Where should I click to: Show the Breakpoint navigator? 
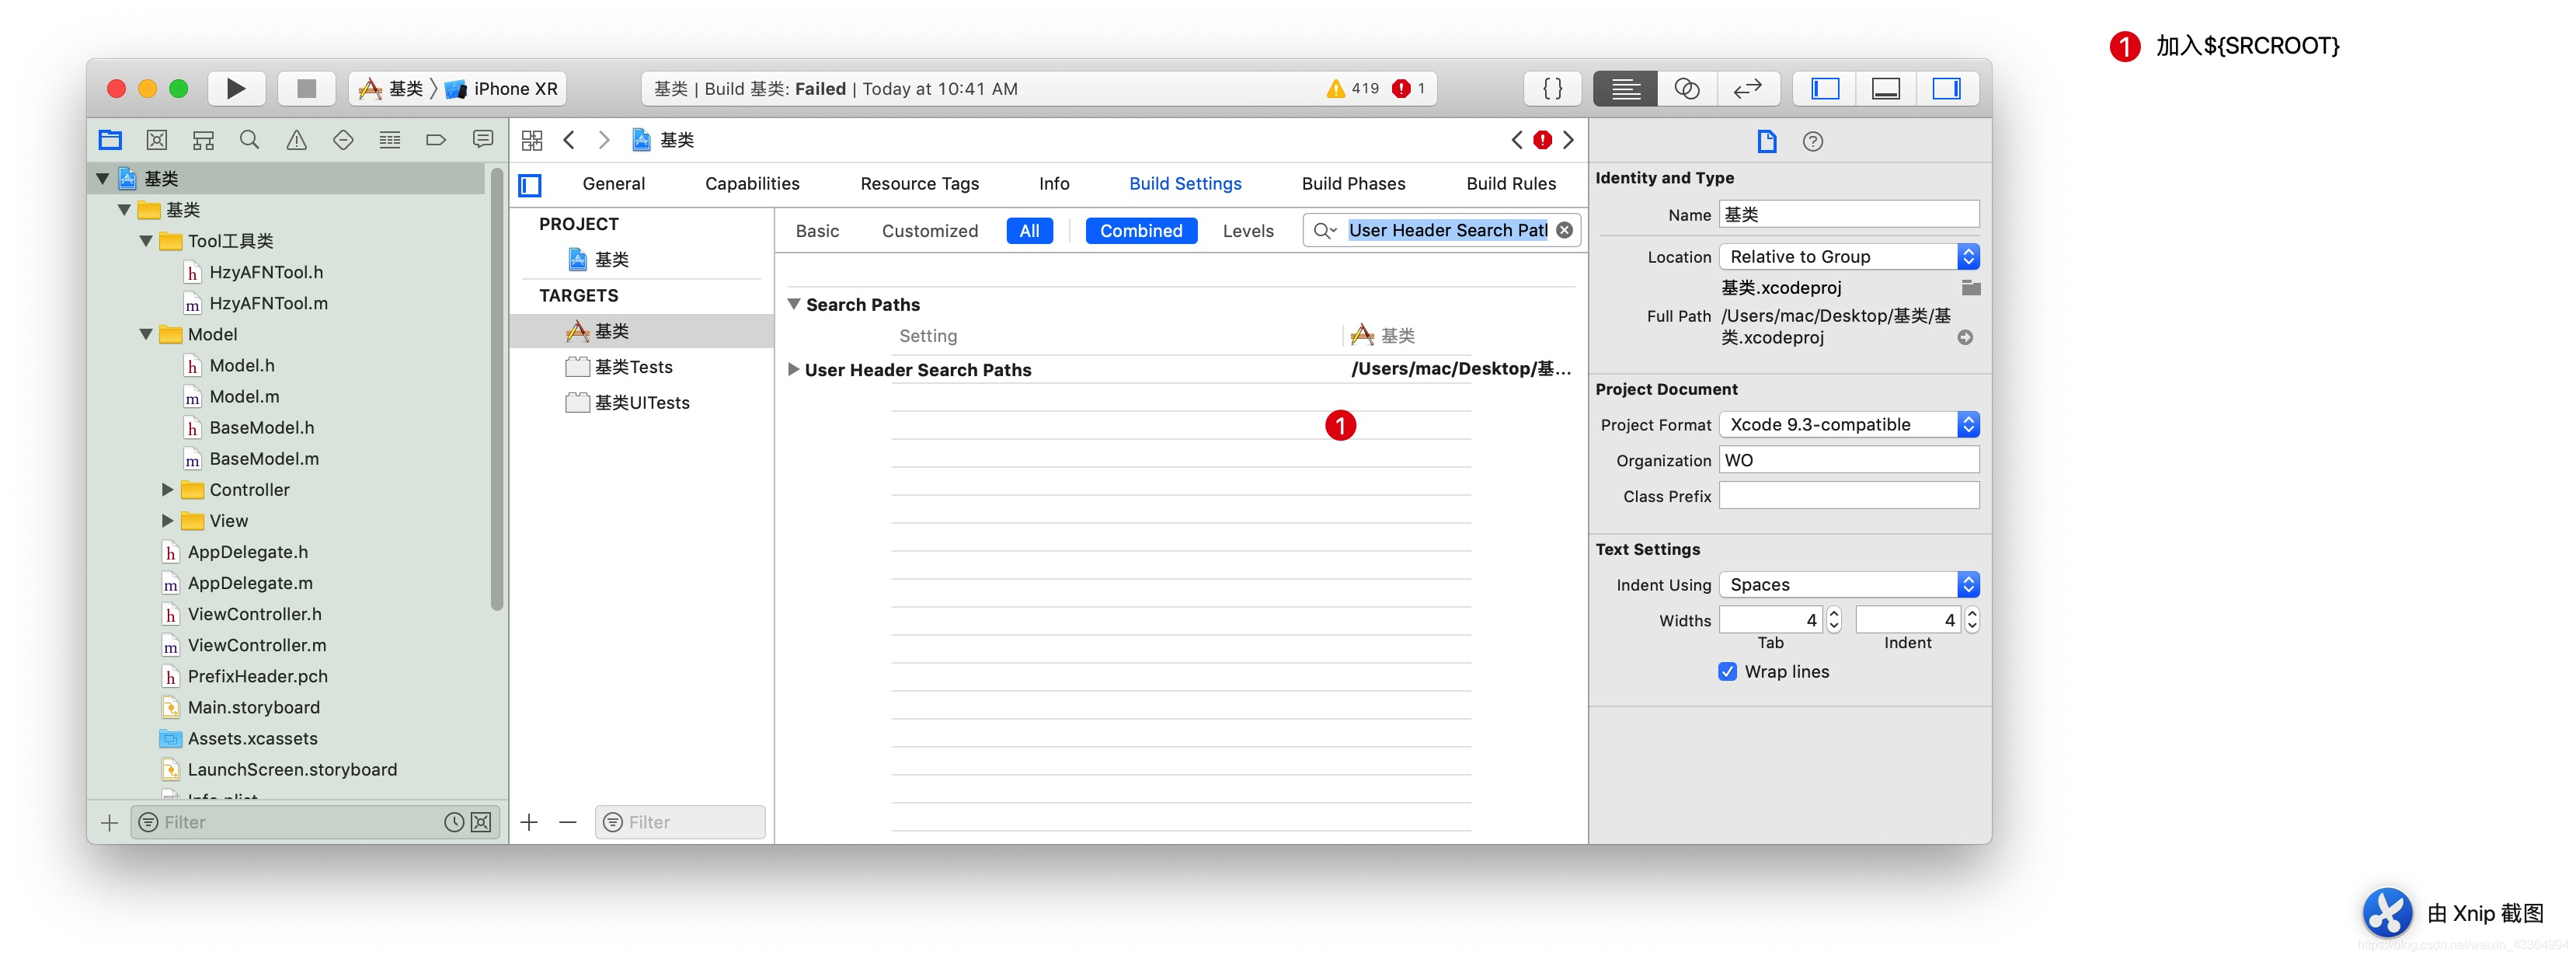[x=436, y=140]
